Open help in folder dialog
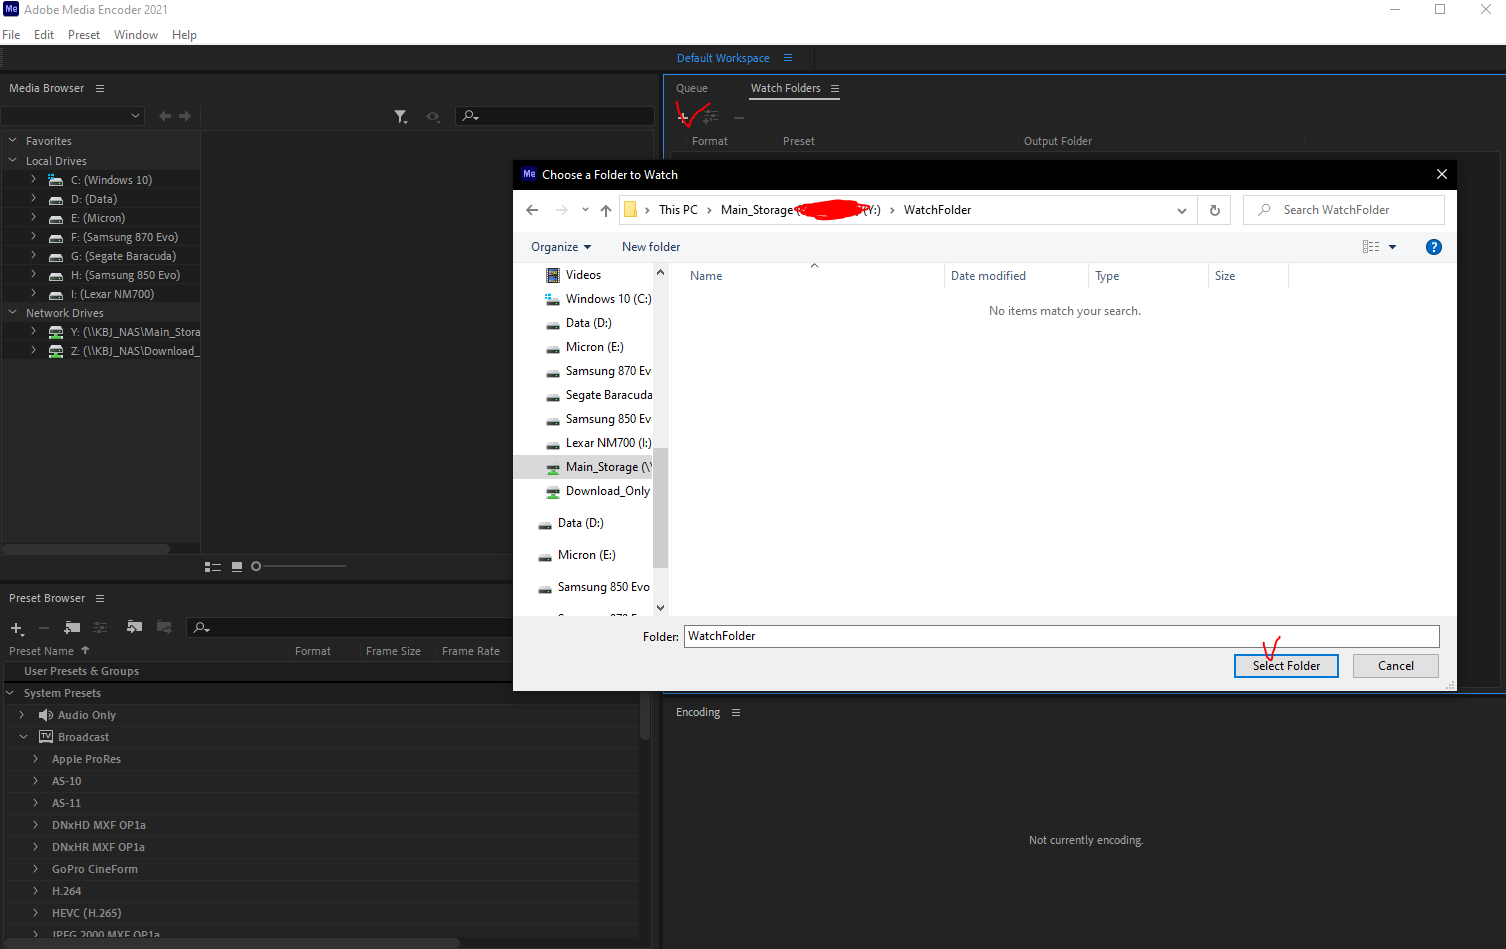The image size is (1506, 949). [x=1434, y=247]
